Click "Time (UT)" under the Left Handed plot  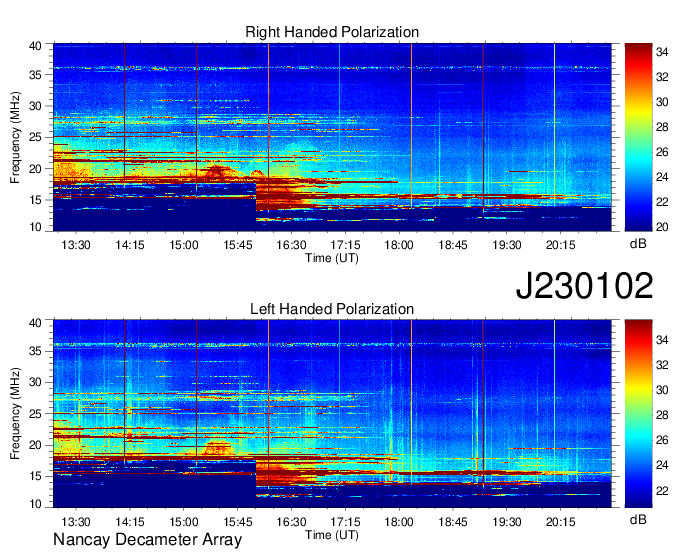pyautogui.click(x=332, y=535)
